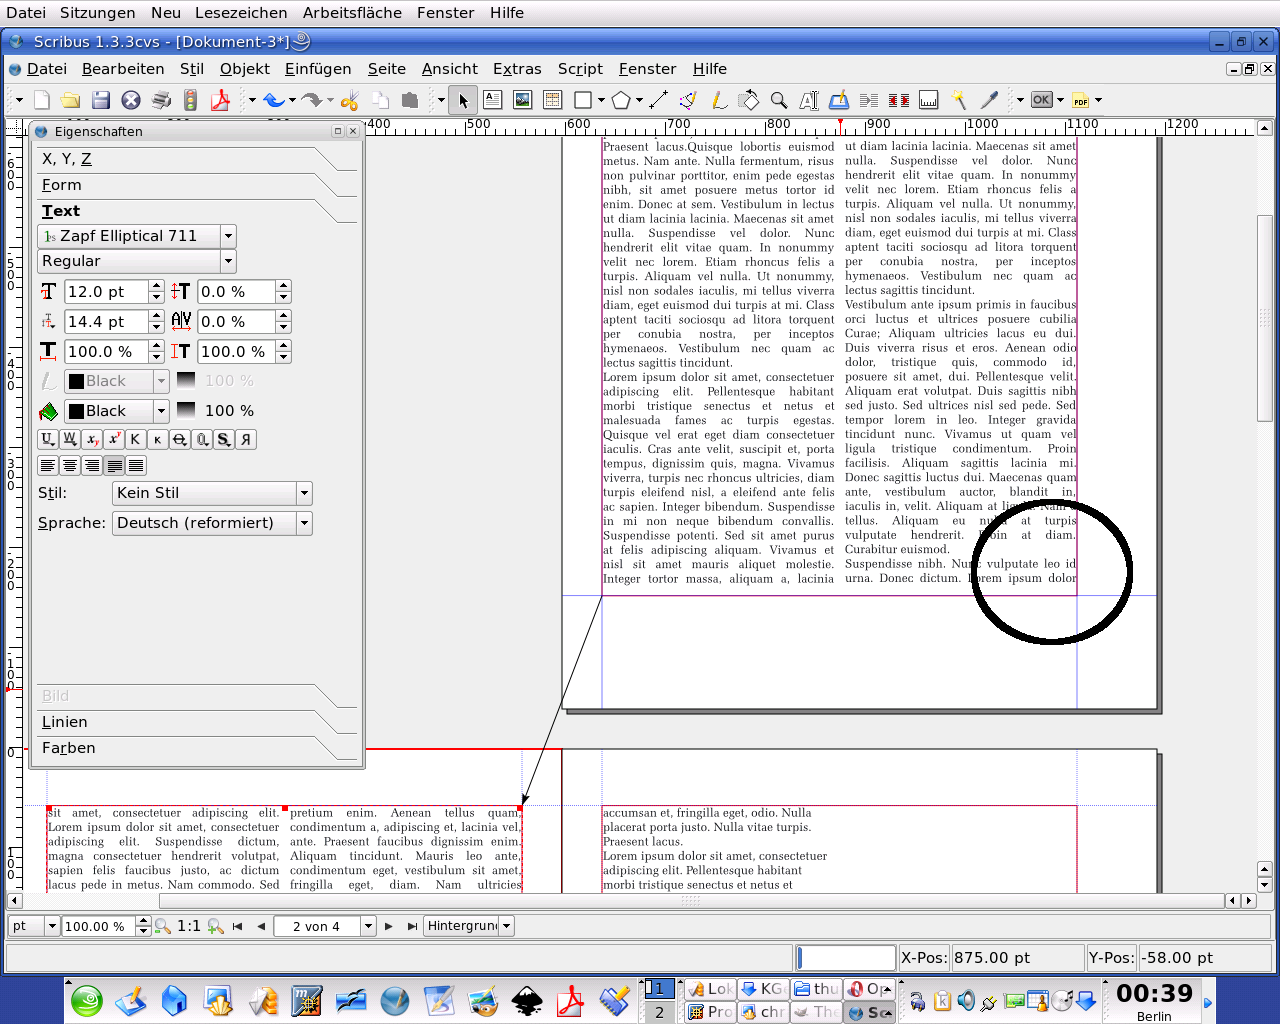
Task: Select the text frame insertion tool
Action: click(x=492, y=100)
